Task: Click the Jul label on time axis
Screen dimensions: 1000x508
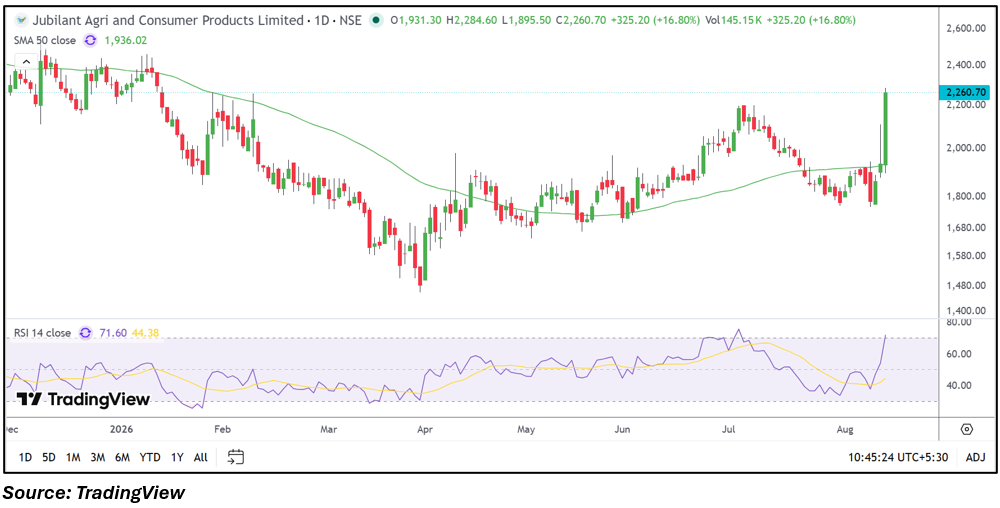Action: (x=727, y=429)
